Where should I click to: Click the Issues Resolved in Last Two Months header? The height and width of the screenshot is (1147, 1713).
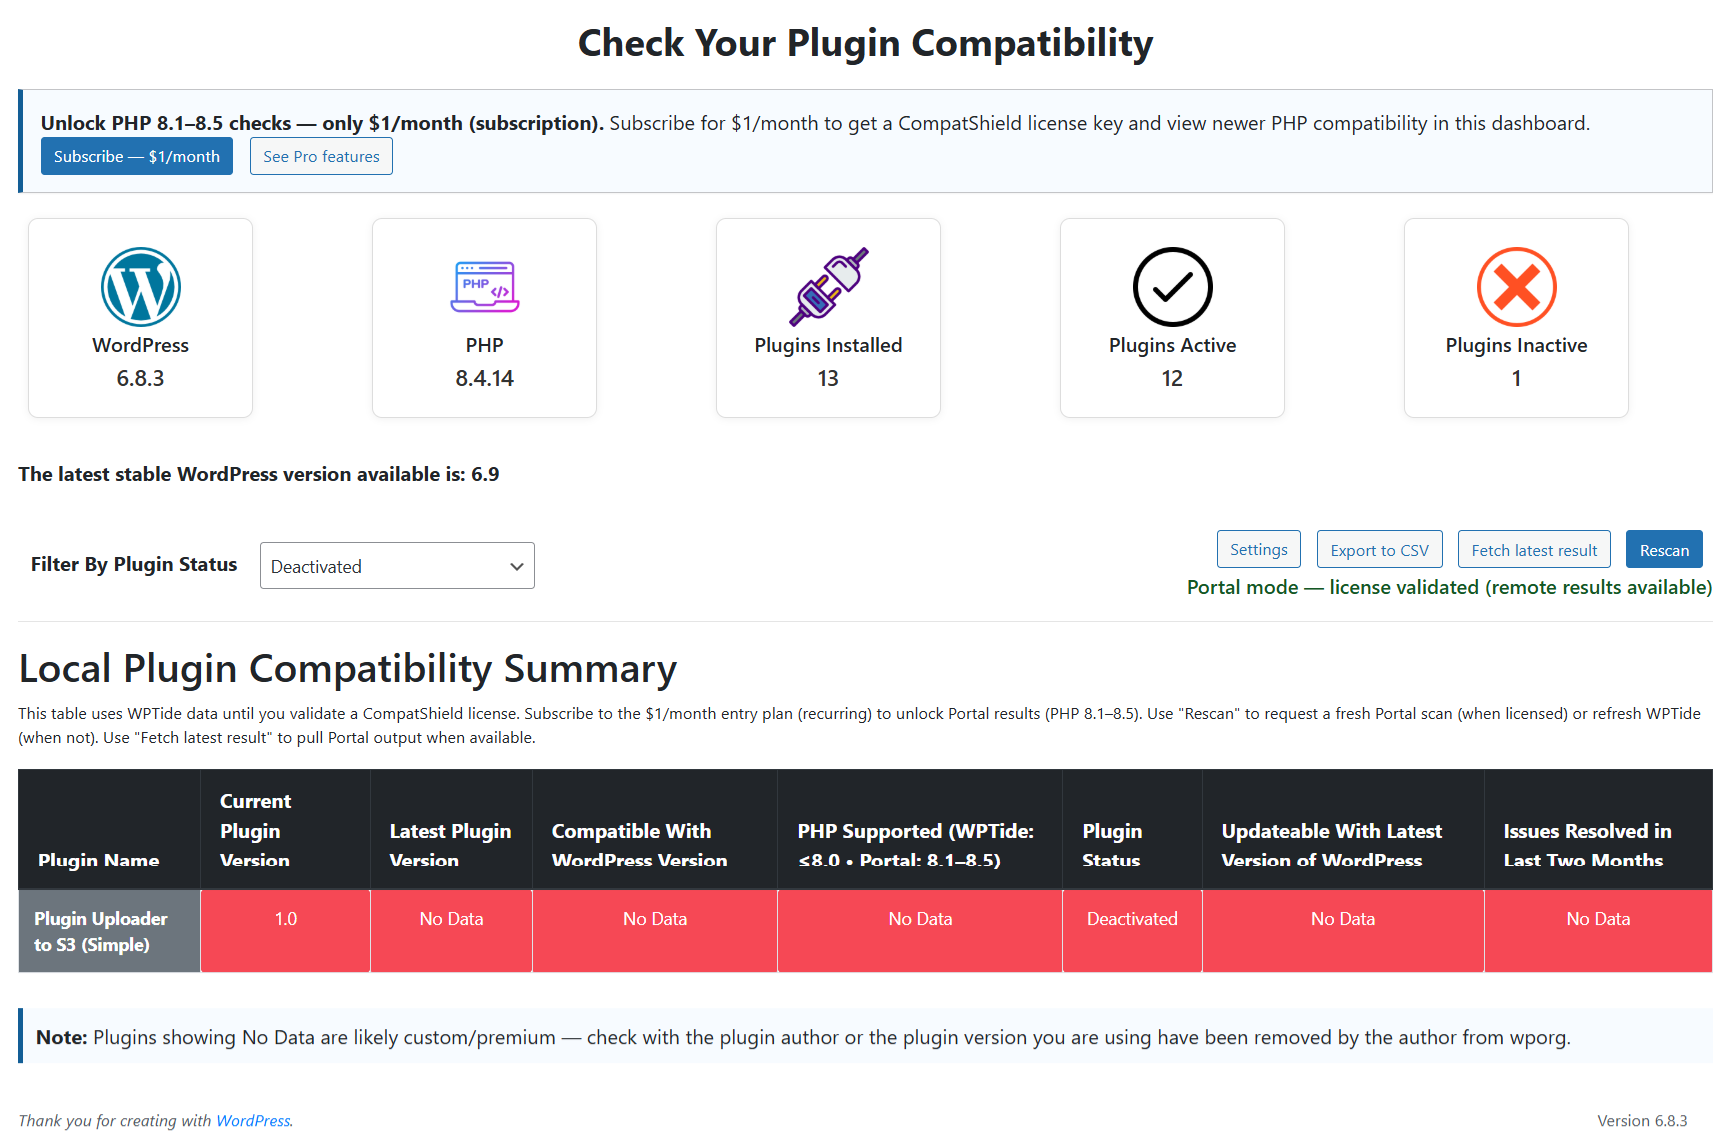point(1587,845)
